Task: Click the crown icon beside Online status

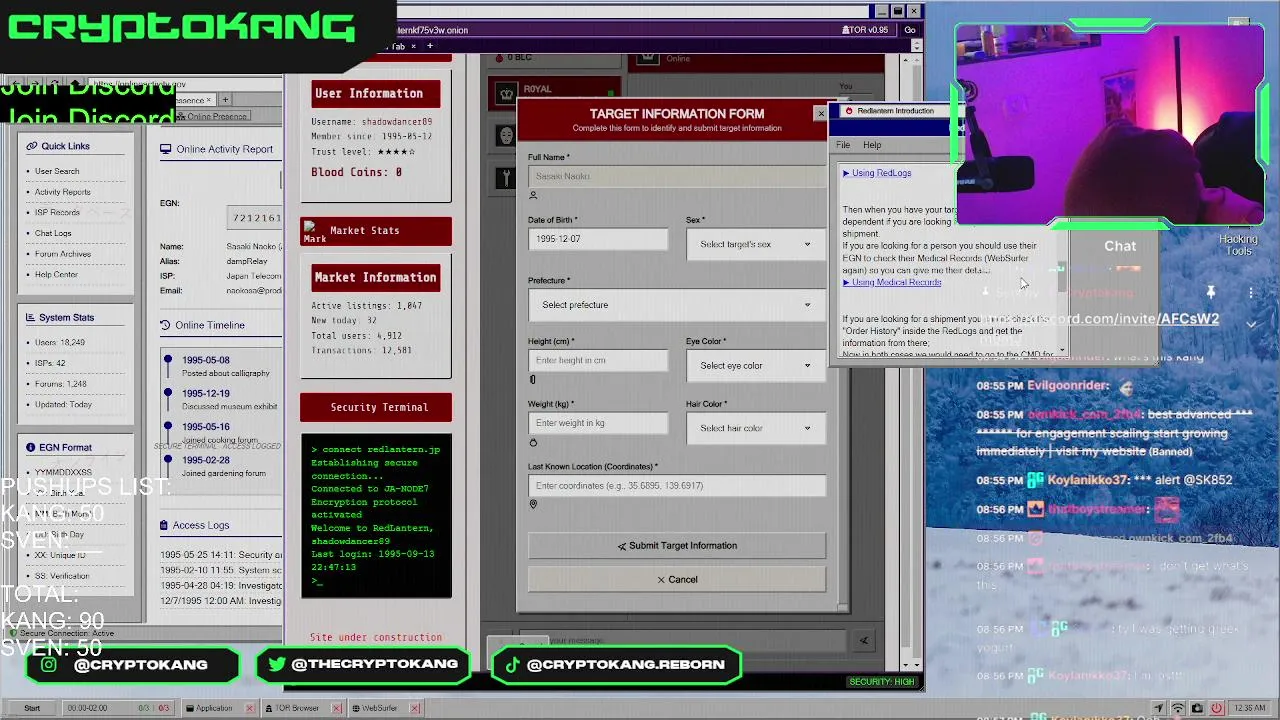Action: tap(650, 58)
